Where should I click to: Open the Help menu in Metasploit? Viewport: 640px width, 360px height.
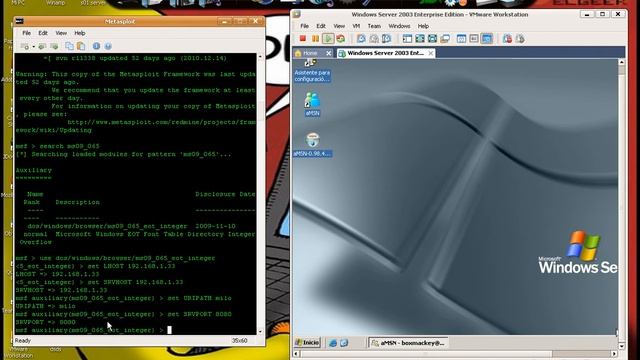(80, 33)
